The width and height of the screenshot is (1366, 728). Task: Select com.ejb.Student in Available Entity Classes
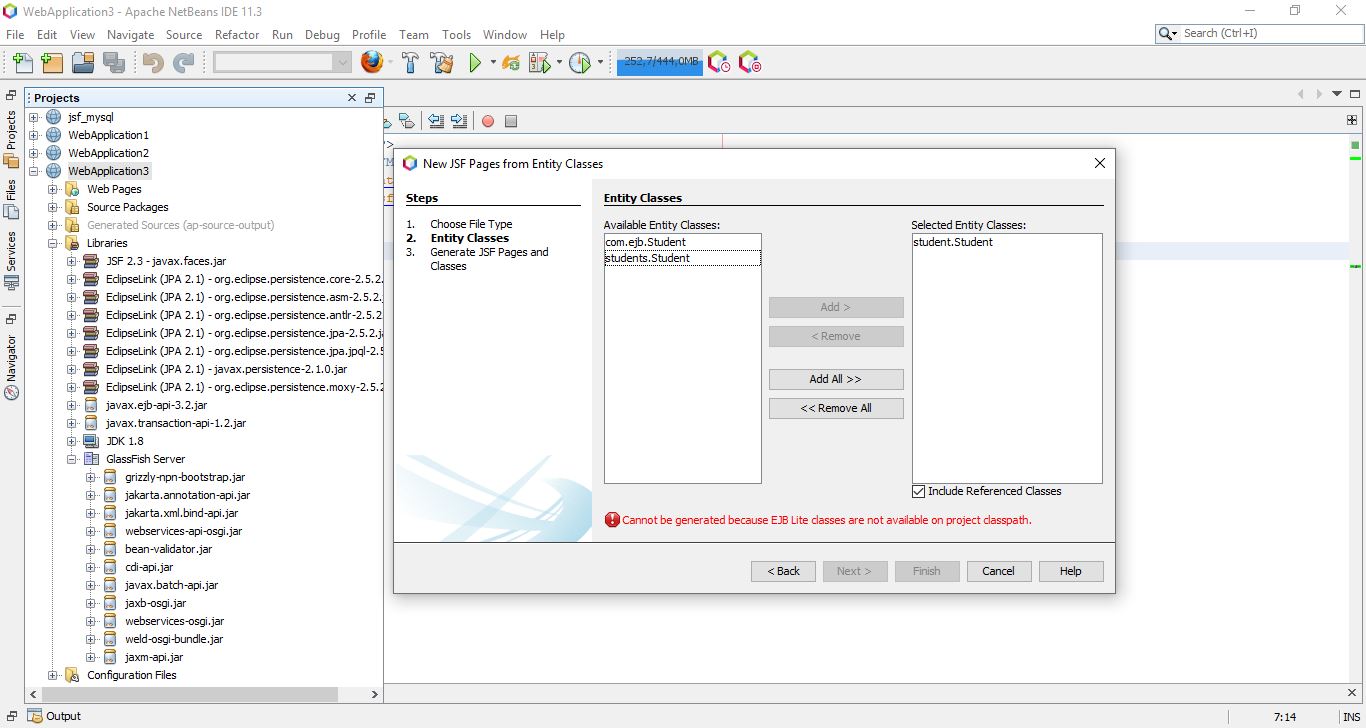coord(682,242)
